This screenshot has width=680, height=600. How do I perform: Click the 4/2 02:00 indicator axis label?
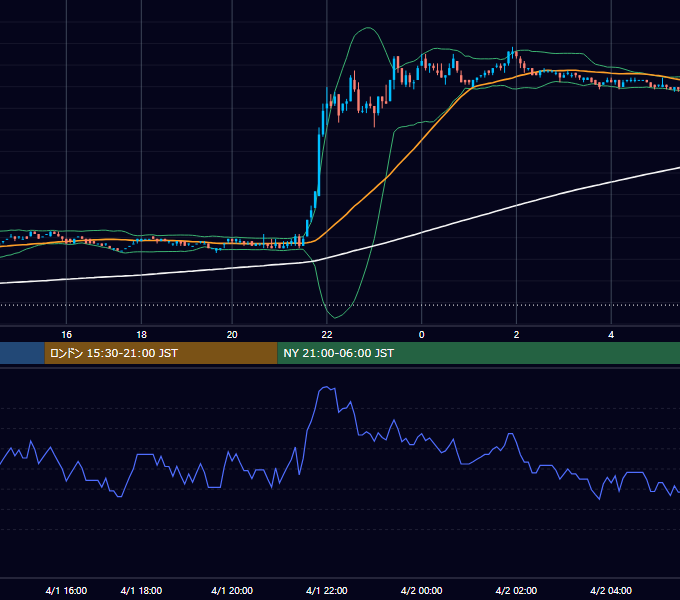[516, 590]
